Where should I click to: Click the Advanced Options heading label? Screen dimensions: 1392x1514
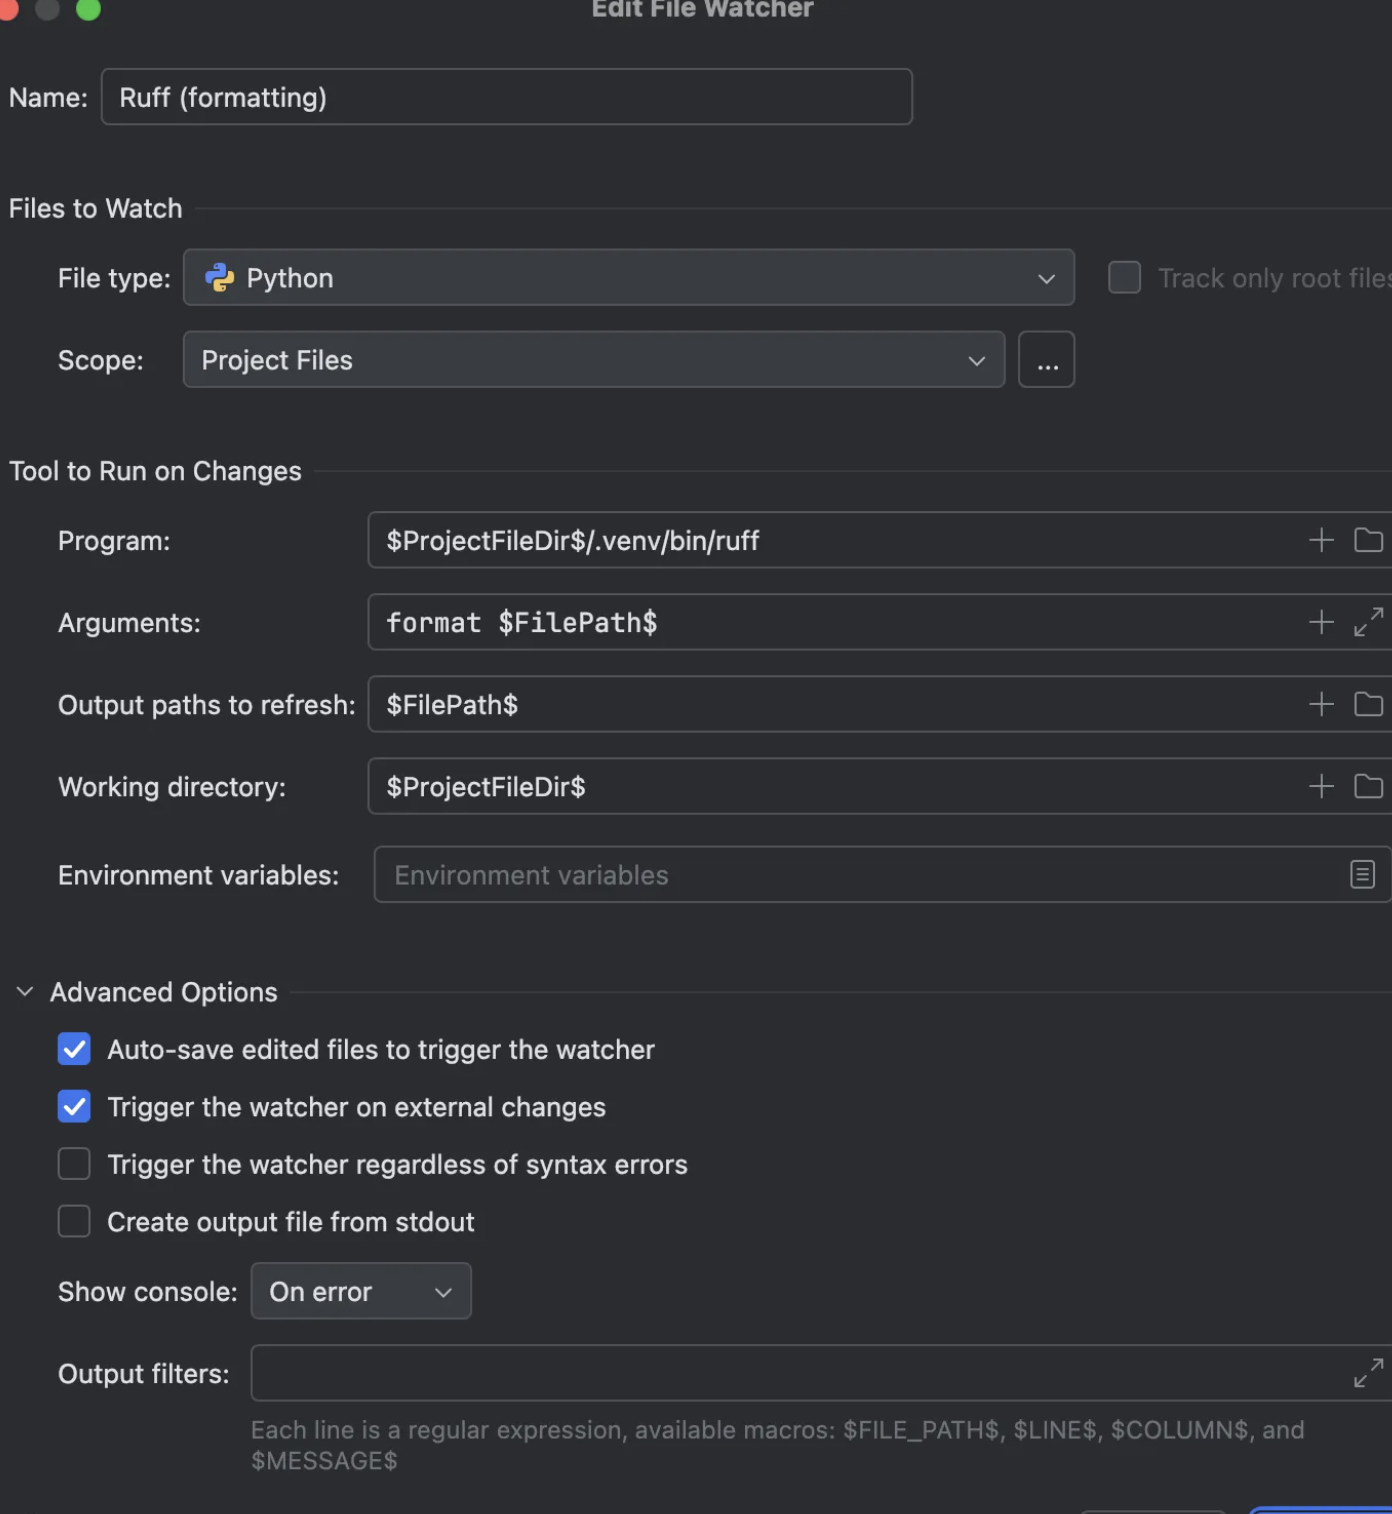[164, 992]
